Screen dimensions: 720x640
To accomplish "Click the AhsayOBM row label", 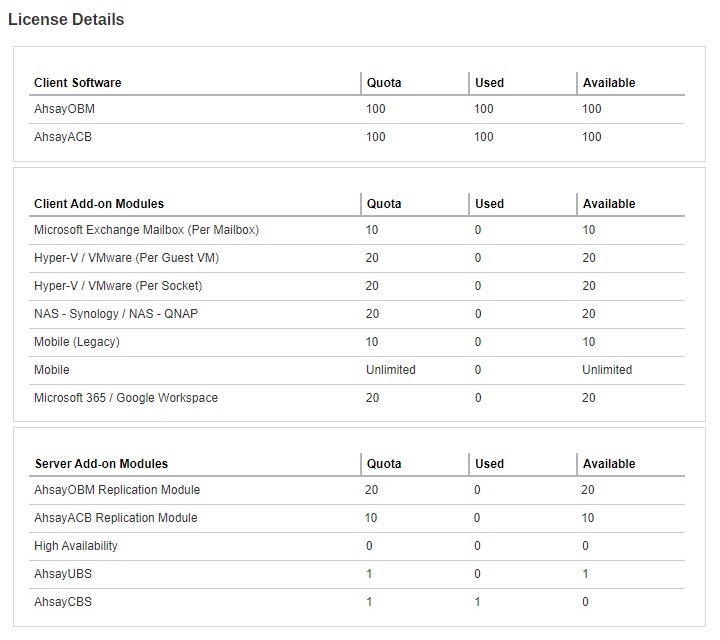I will (64, 109).
